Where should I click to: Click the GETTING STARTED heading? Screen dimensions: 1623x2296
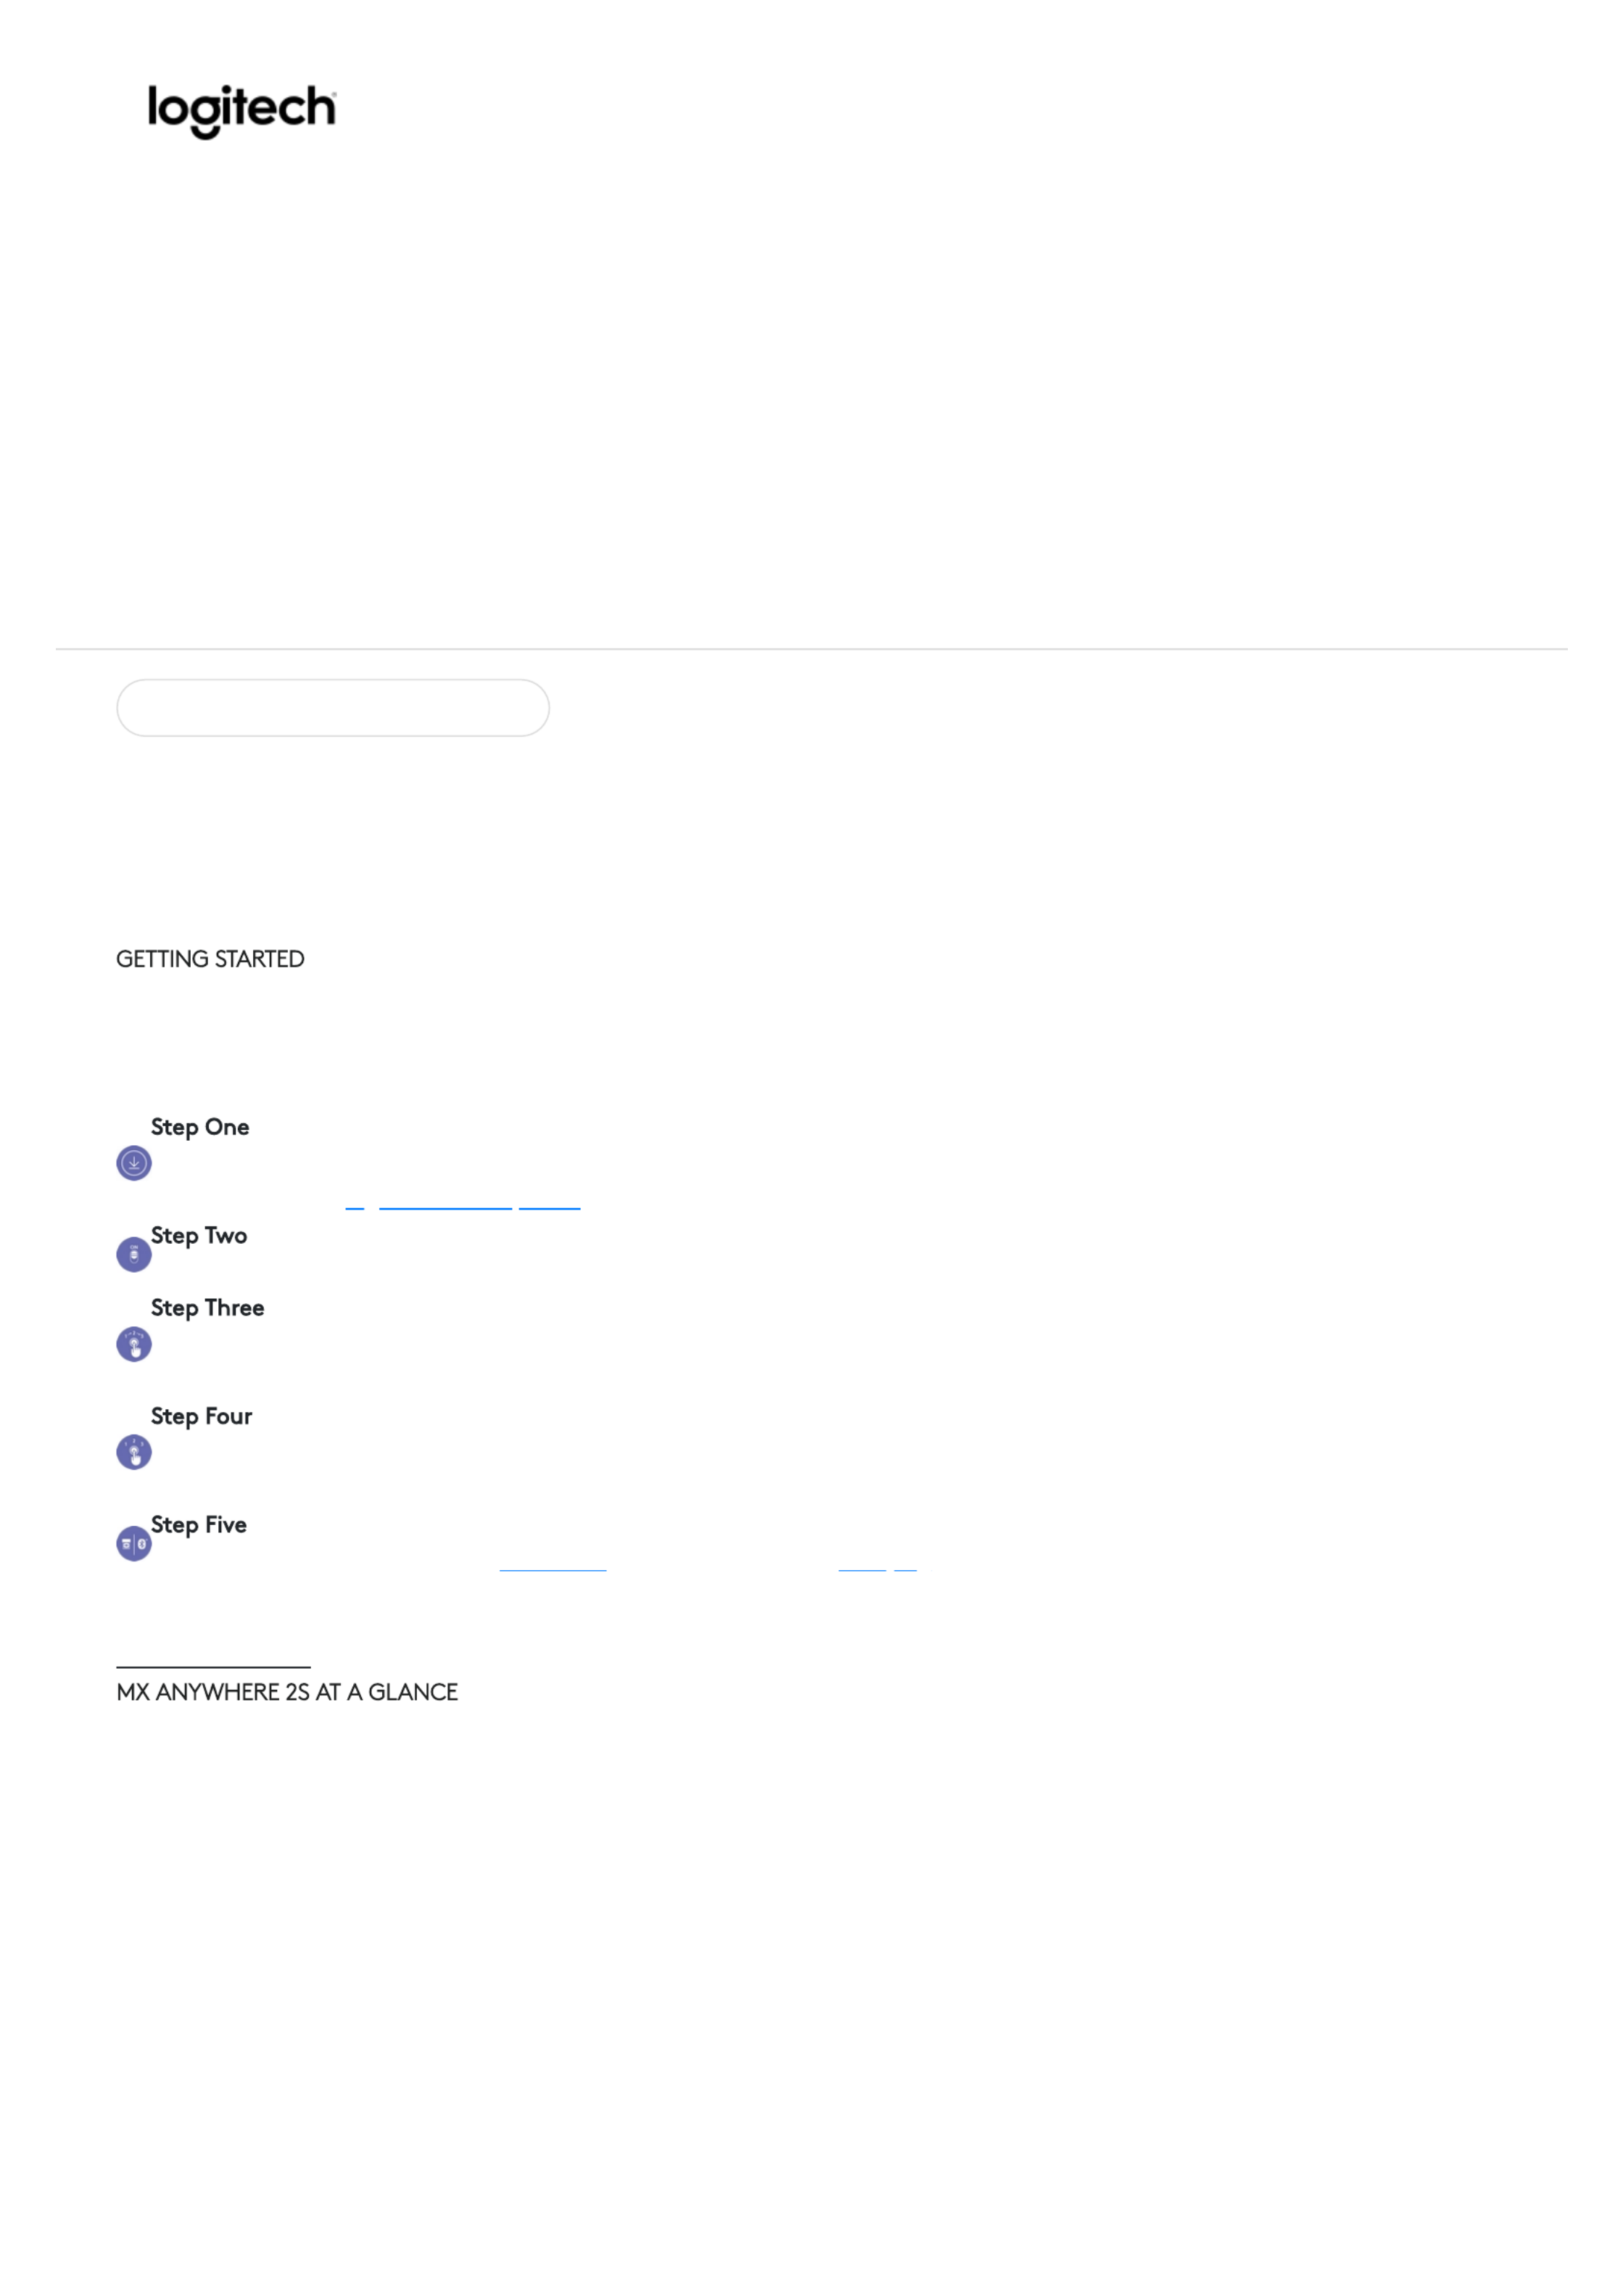pyautogui.click(x=210, y=959)
